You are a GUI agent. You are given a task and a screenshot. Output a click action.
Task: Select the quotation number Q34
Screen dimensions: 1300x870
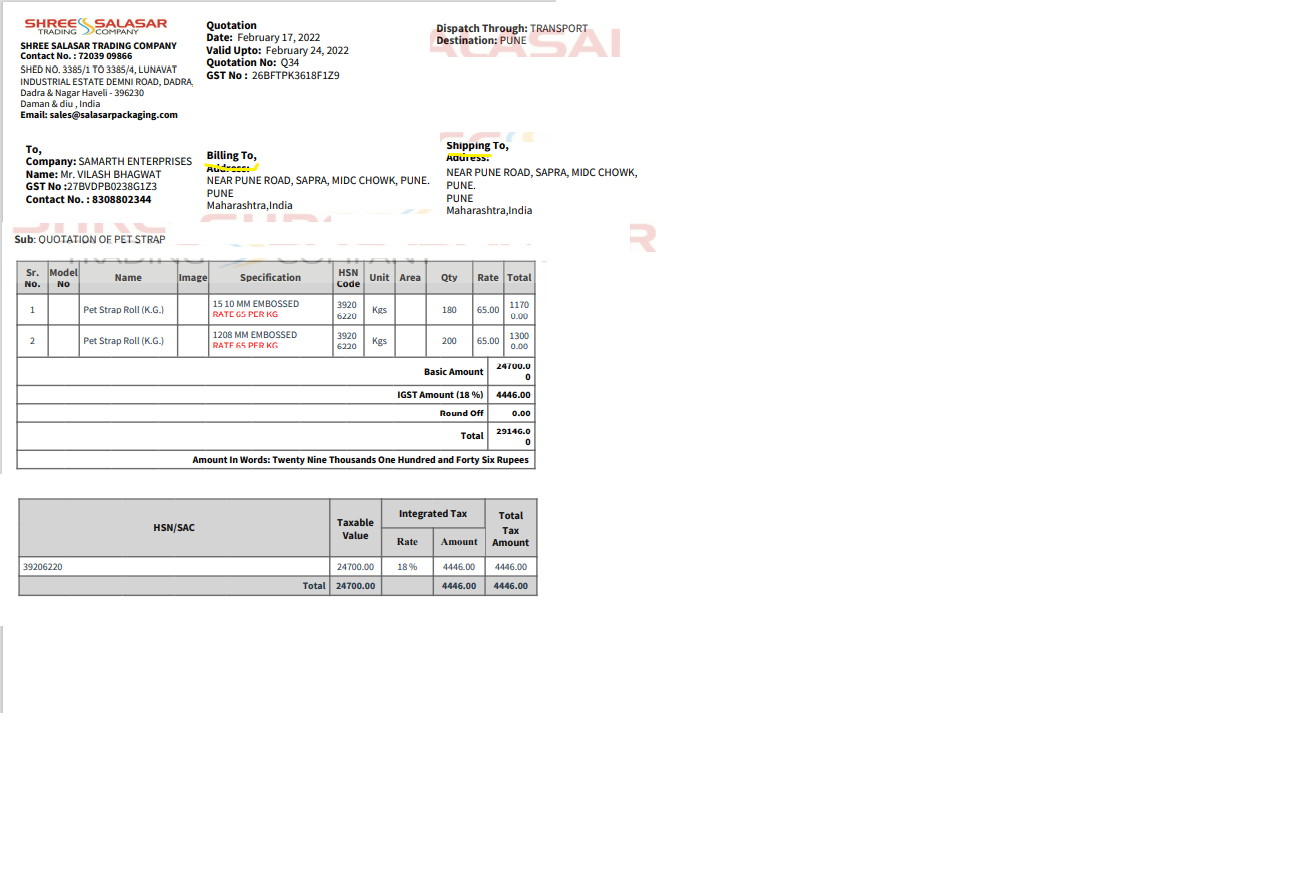(x=289, y=63)
